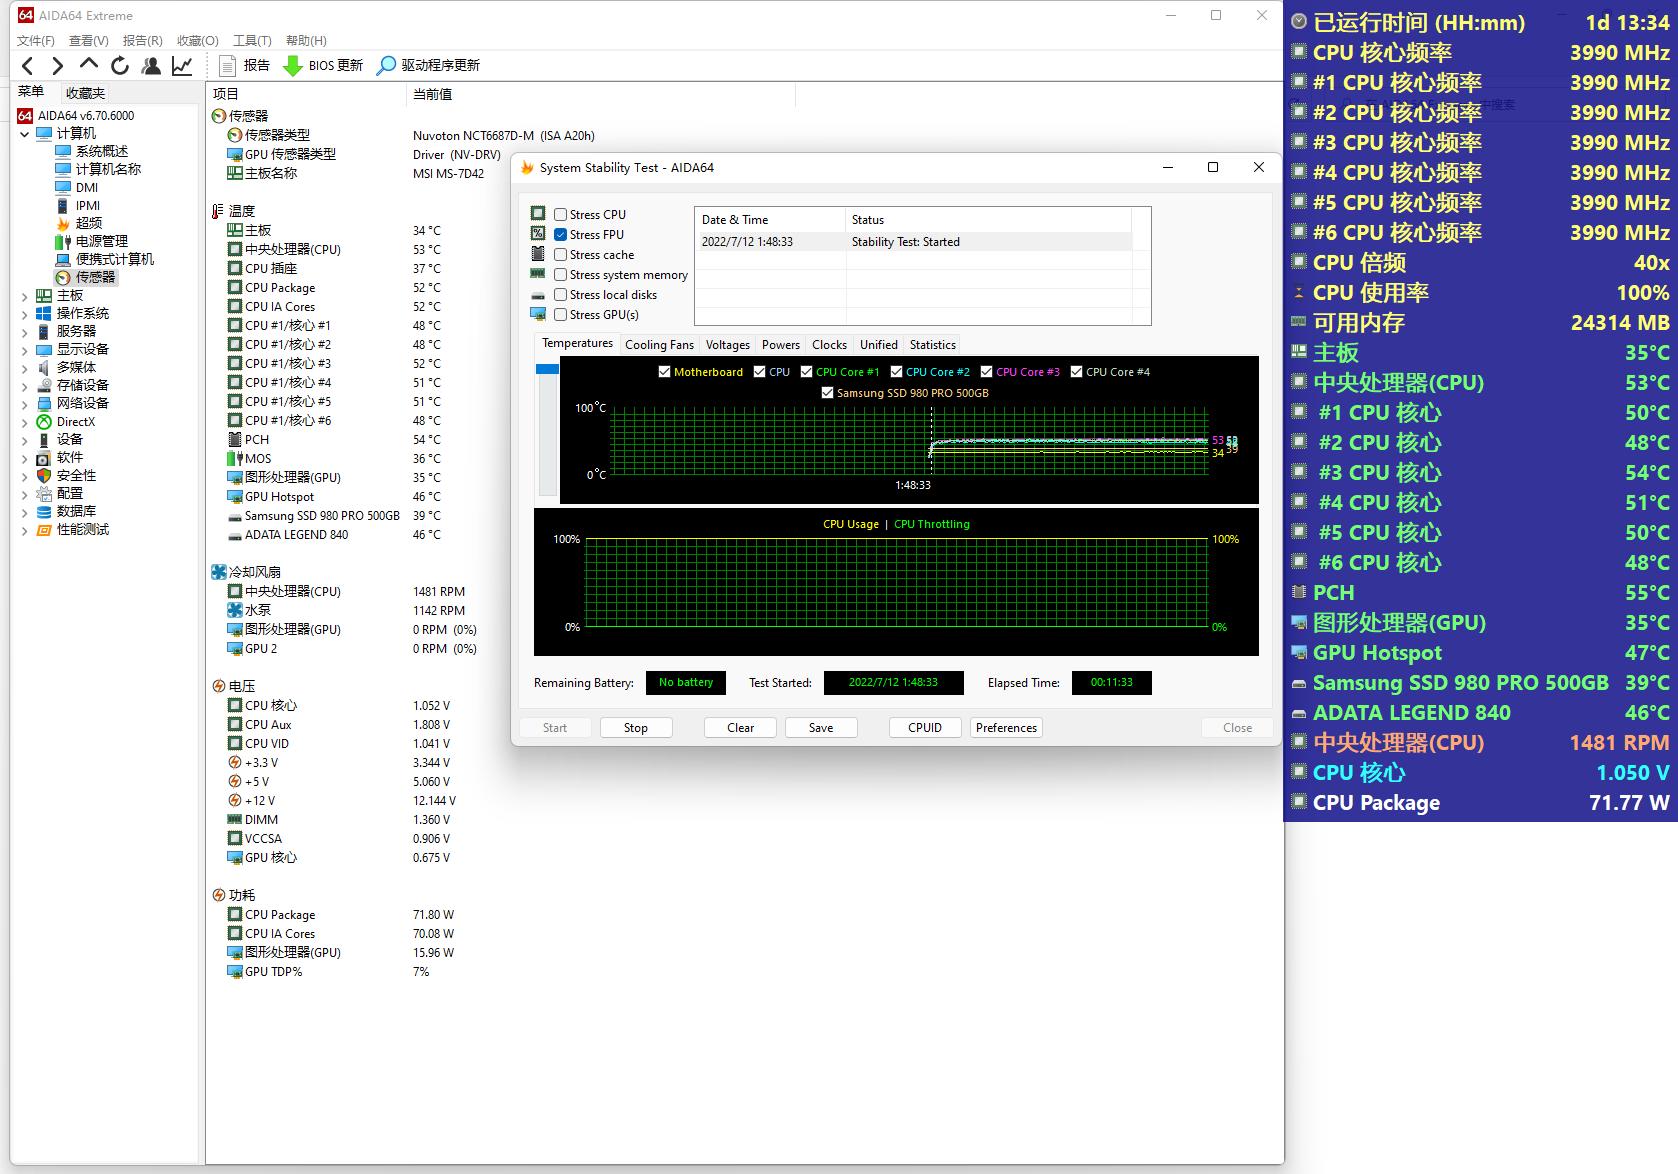
Task: Open the 工具(T) menu
Action: (x=252, y=41)
